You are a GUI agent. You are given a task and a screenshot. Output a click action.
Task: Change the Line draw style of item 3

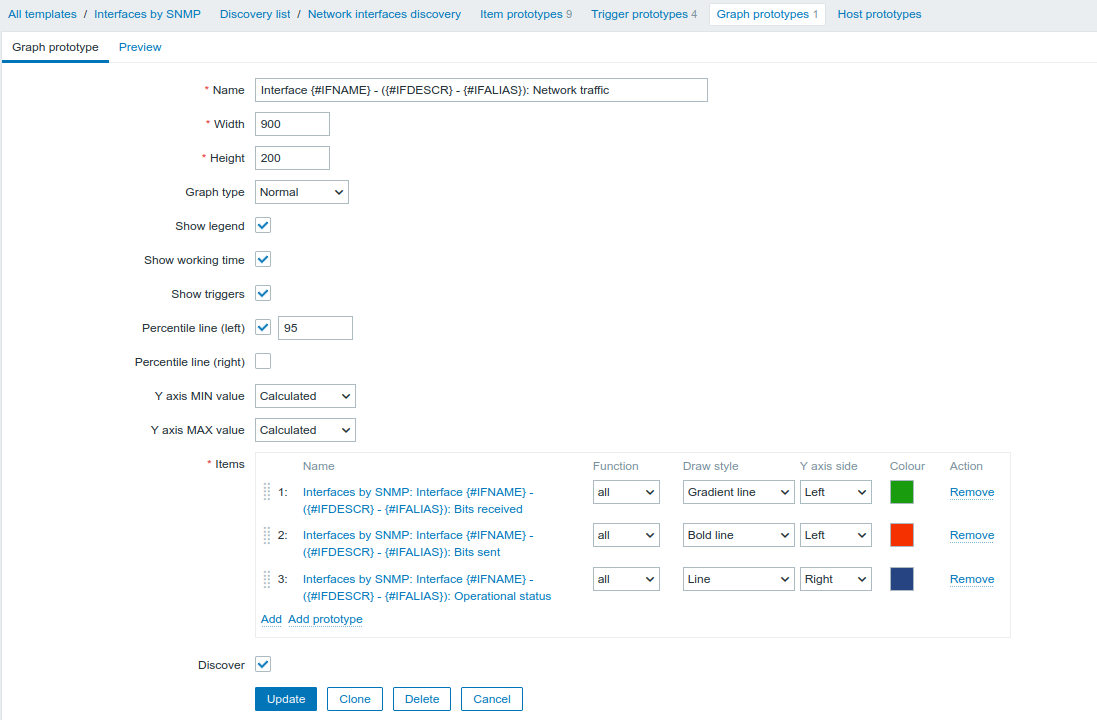[738, 579]
